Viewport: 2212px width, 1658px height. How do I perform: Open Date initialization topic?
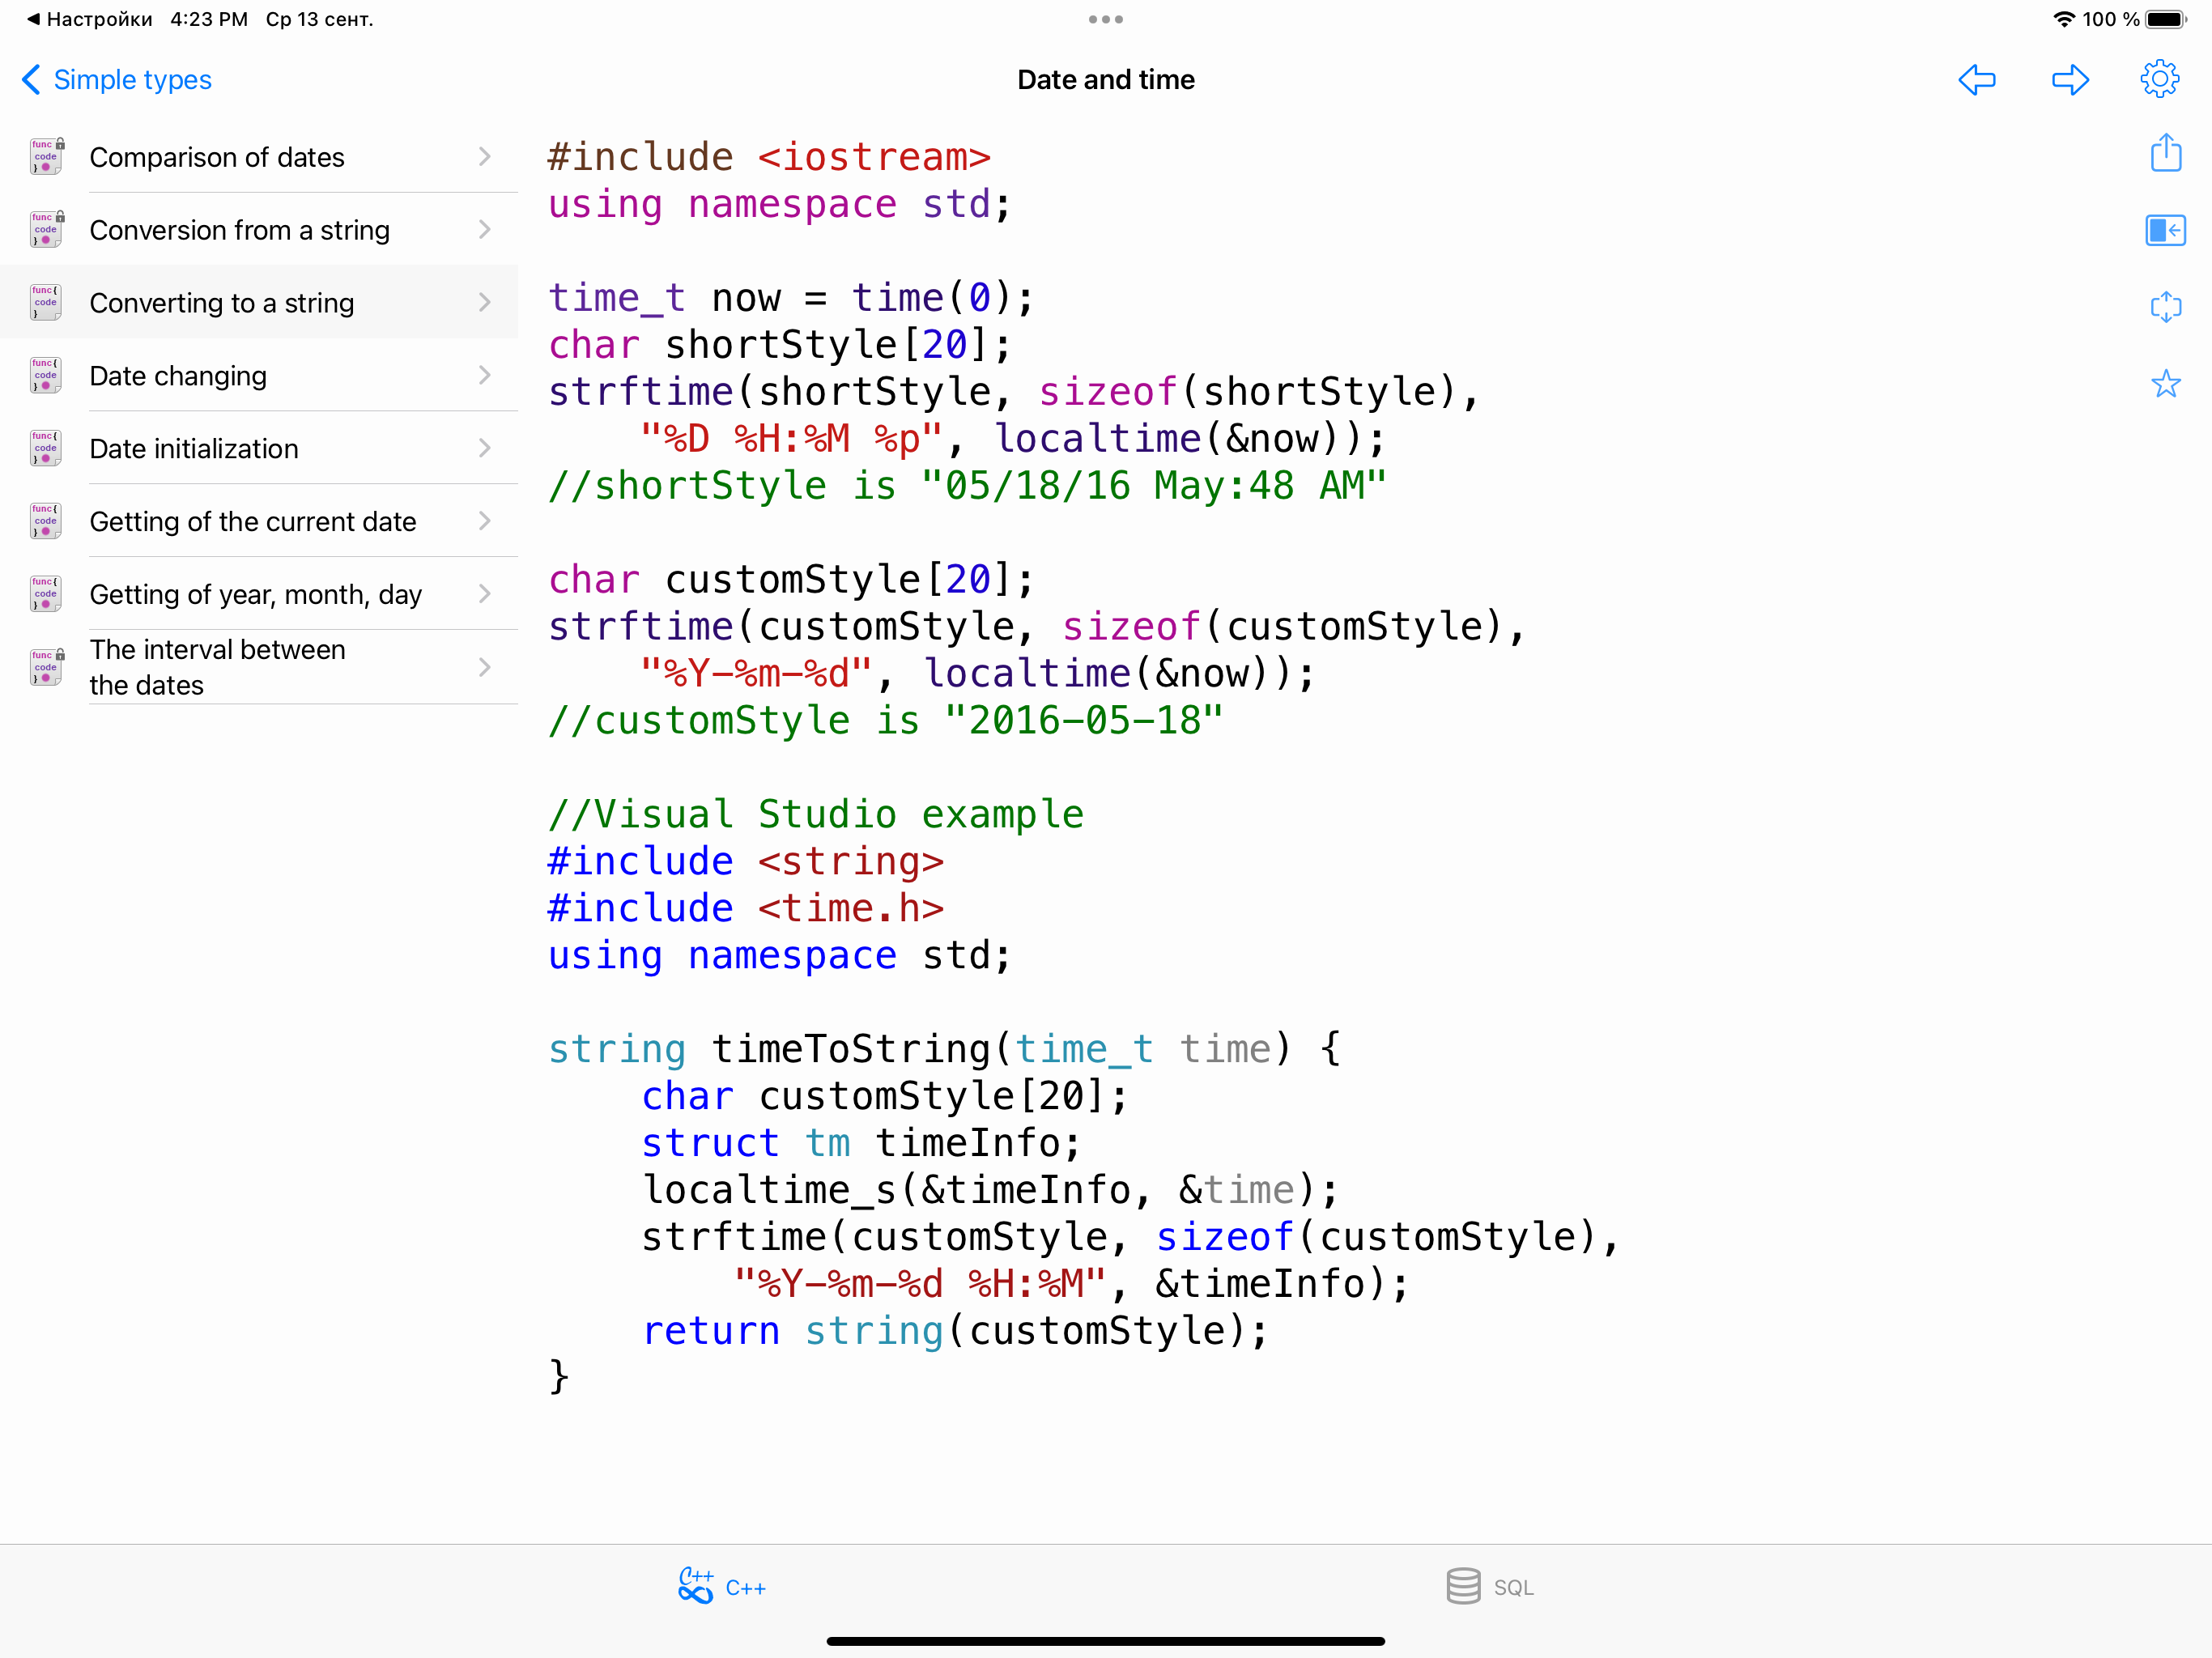coord(259,449)
